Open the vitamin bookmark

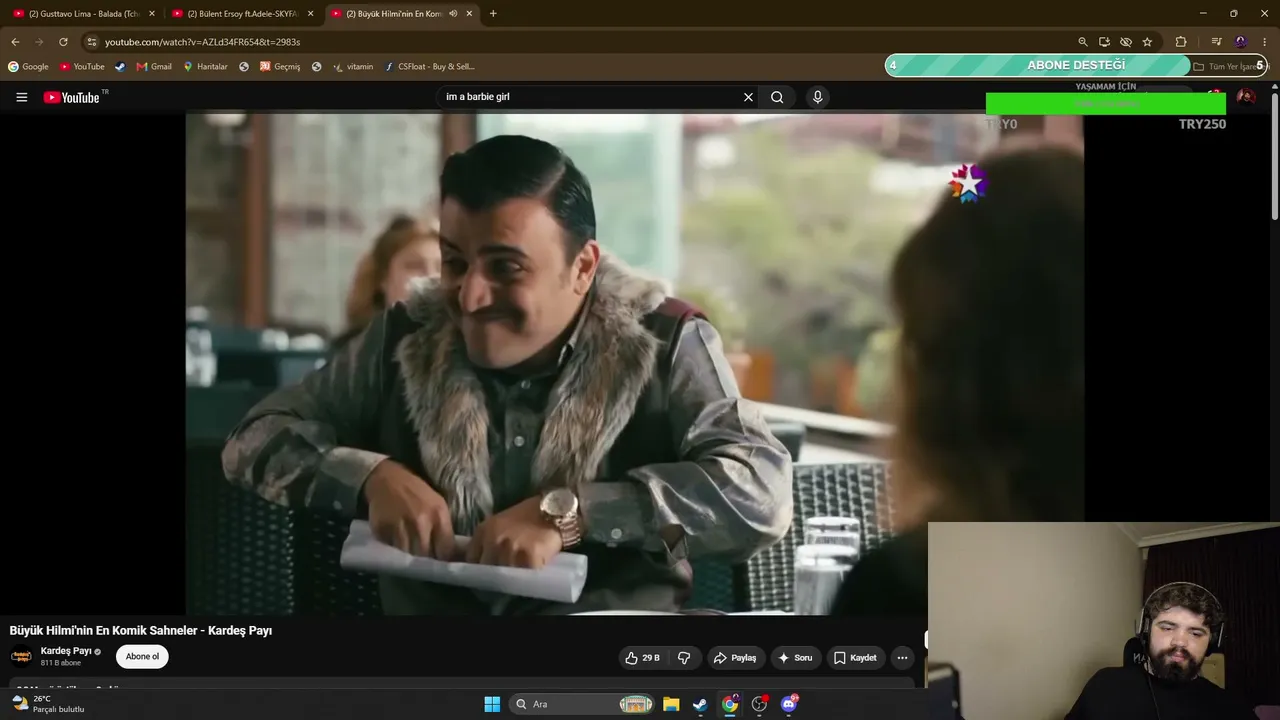tap(353, 67)
